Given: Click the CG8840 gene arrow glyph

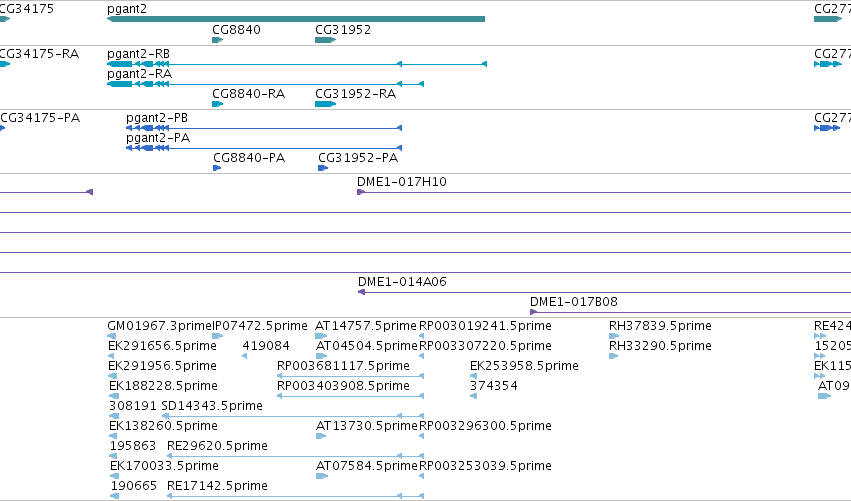Looking at the screenshot, I should [x=218, y=40].
